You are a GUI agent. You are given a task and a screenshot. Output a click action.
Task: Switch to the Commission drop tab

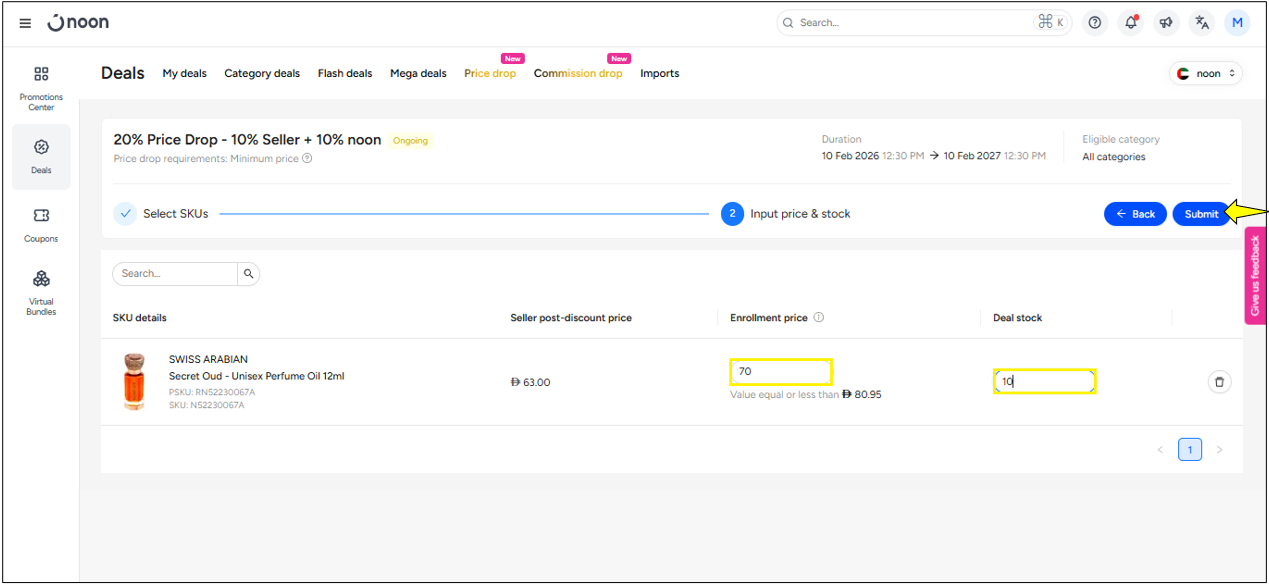pyautogui.click(x=577, y=73)
